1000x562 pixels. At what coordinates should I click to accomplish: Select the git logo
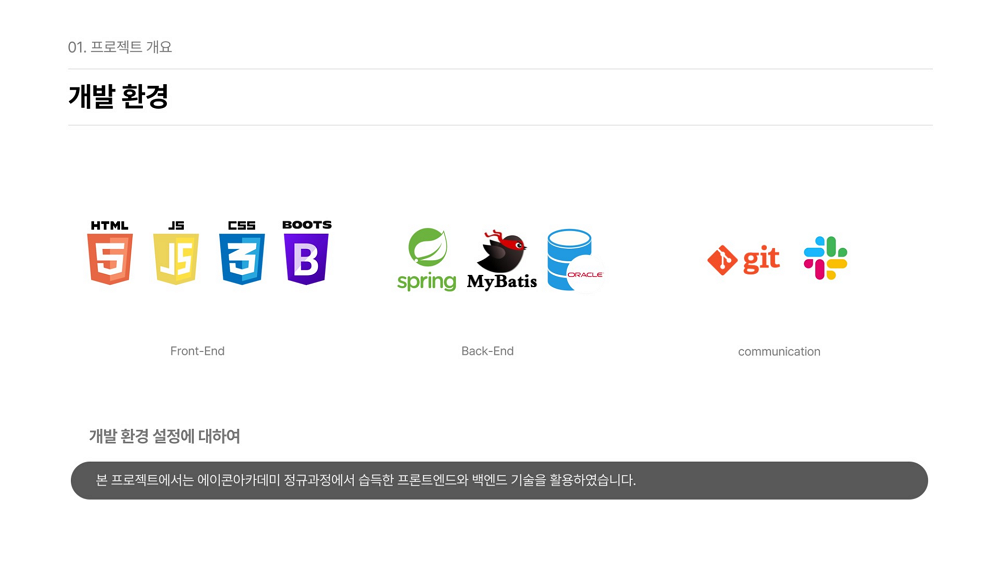(744, 260)
